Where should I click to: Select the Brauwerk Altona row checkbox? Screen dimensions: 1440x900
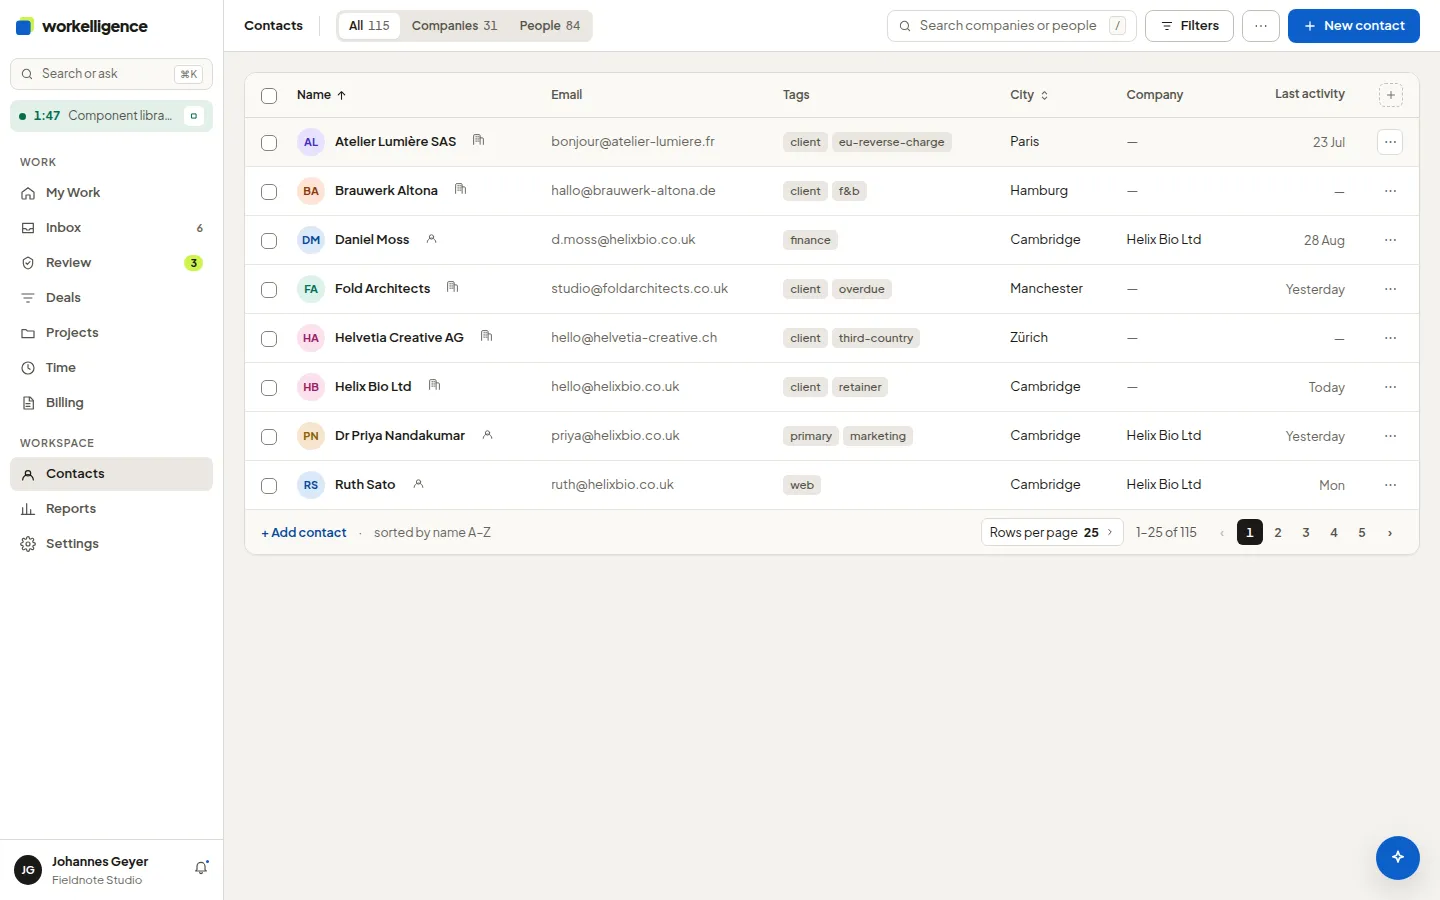269,192
